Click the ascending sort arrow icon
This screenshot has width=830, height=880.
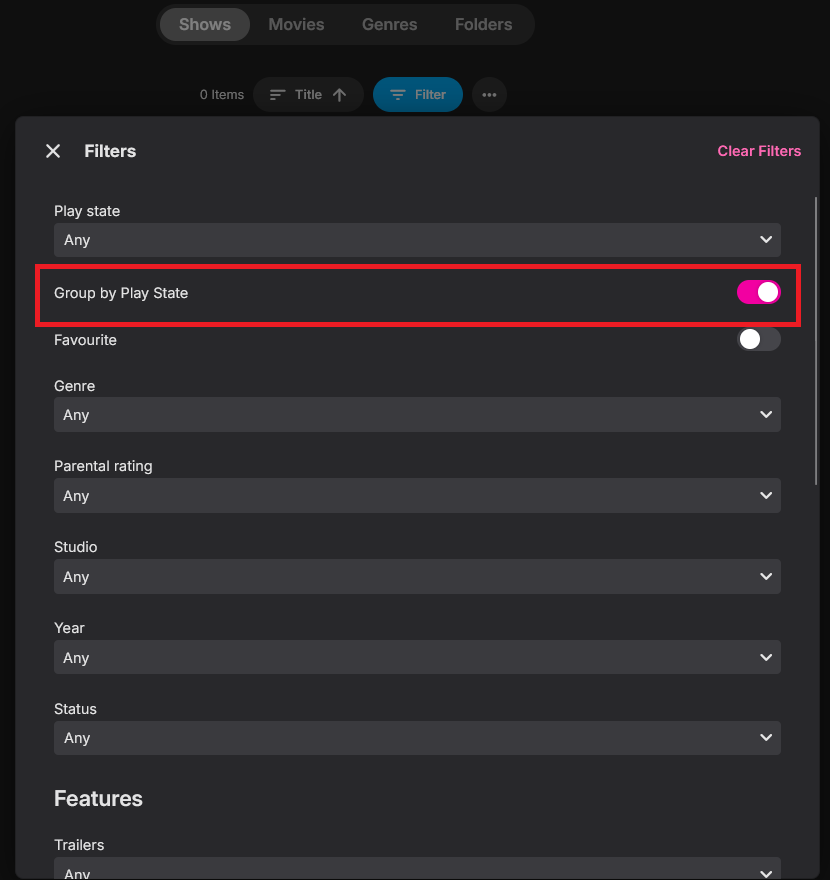pos(339,94)
